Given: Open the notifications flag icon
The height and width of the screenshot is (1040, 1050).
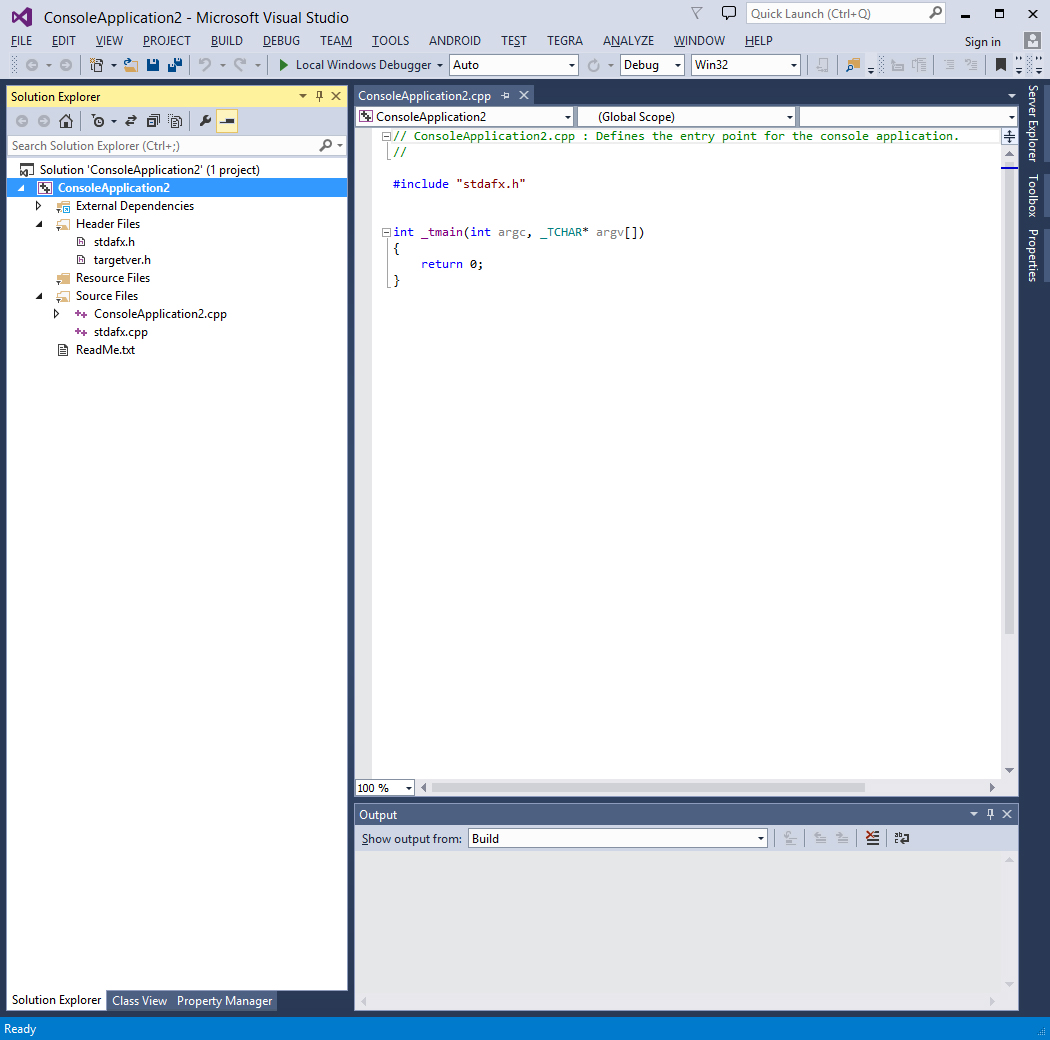Looking at the screenshot, I should [696, 13].
